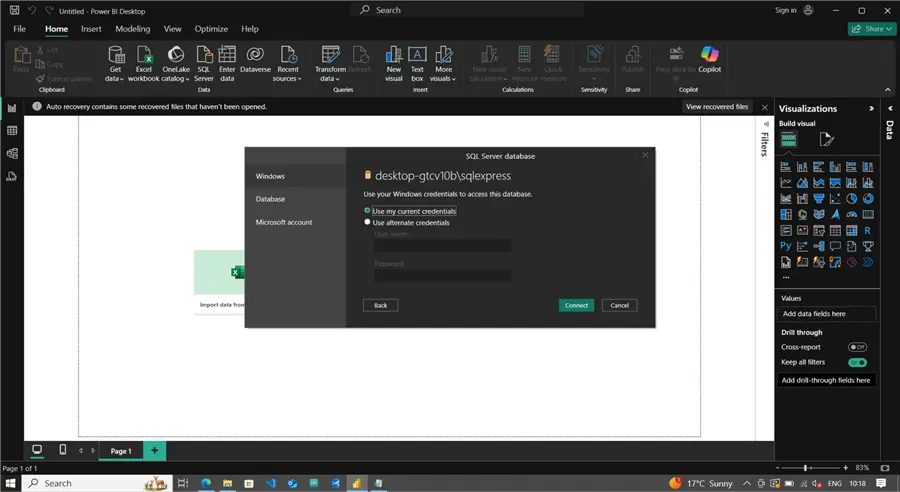Collapse the Visualizations pane chevron

(x=871, y=109)
